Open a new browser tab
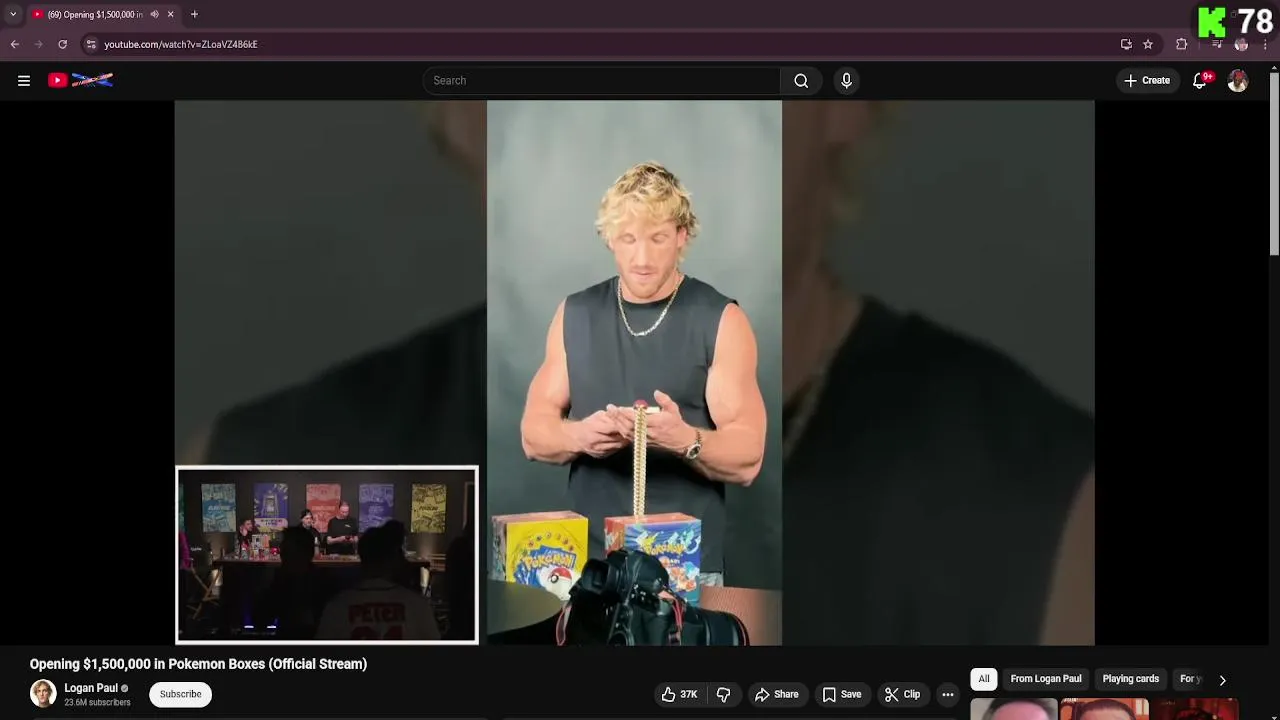The image size is (1280, 720). 194,14
